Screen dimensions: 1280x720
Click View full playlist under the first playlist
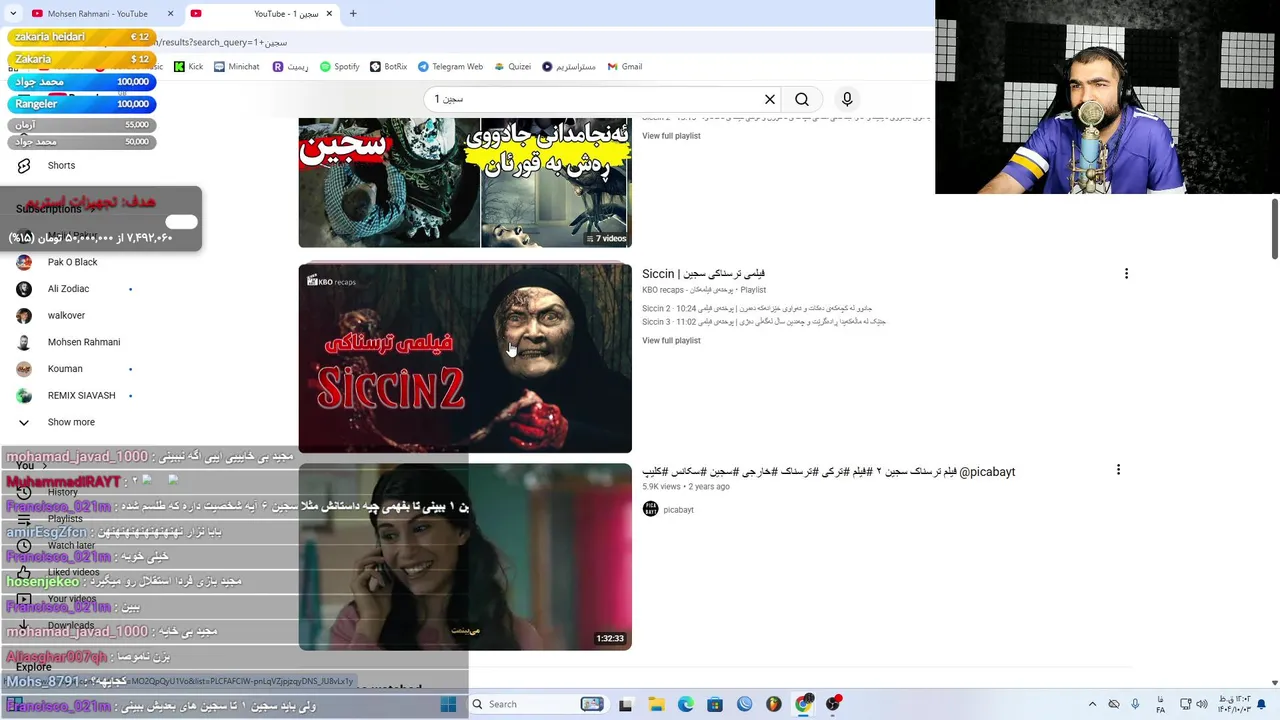[x=671, y=136]
